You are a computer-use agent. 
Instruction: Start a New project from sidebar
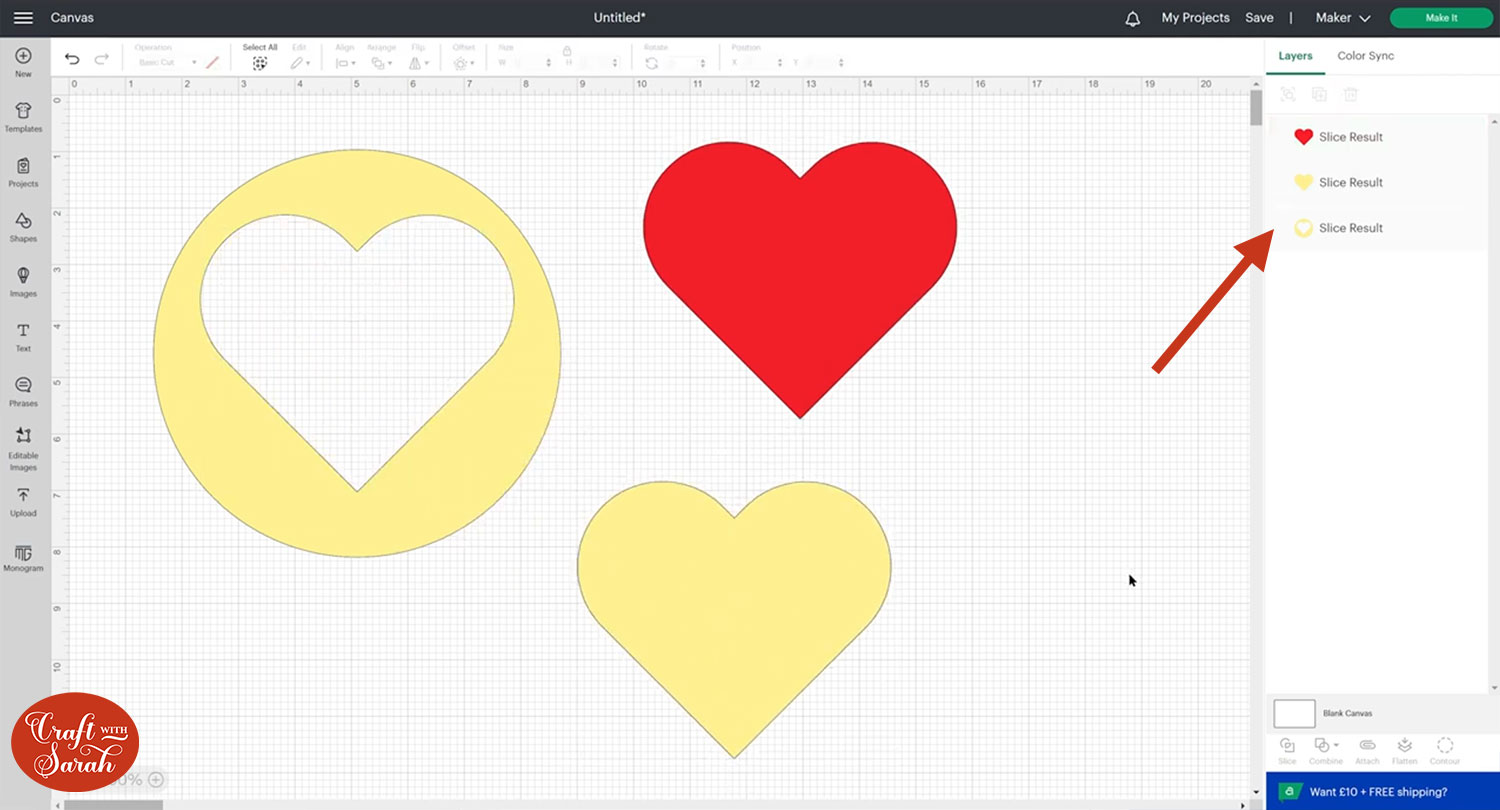point(23,62)
